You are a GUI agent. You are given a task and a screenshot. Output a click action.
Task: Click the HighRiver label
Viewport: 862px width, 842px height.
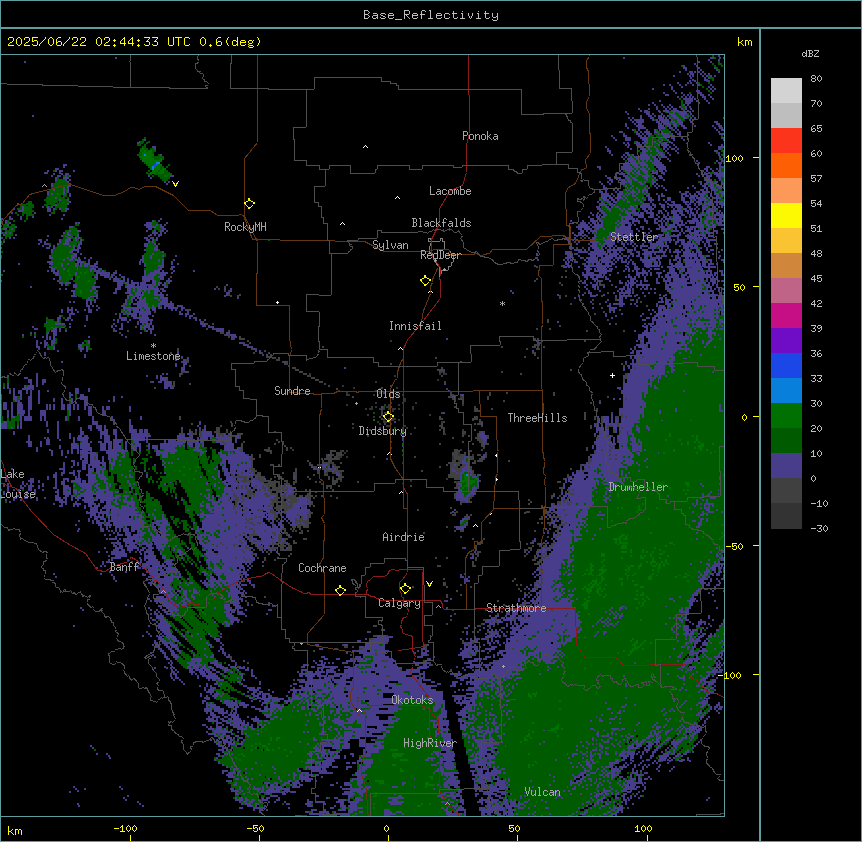click(430, 743)
